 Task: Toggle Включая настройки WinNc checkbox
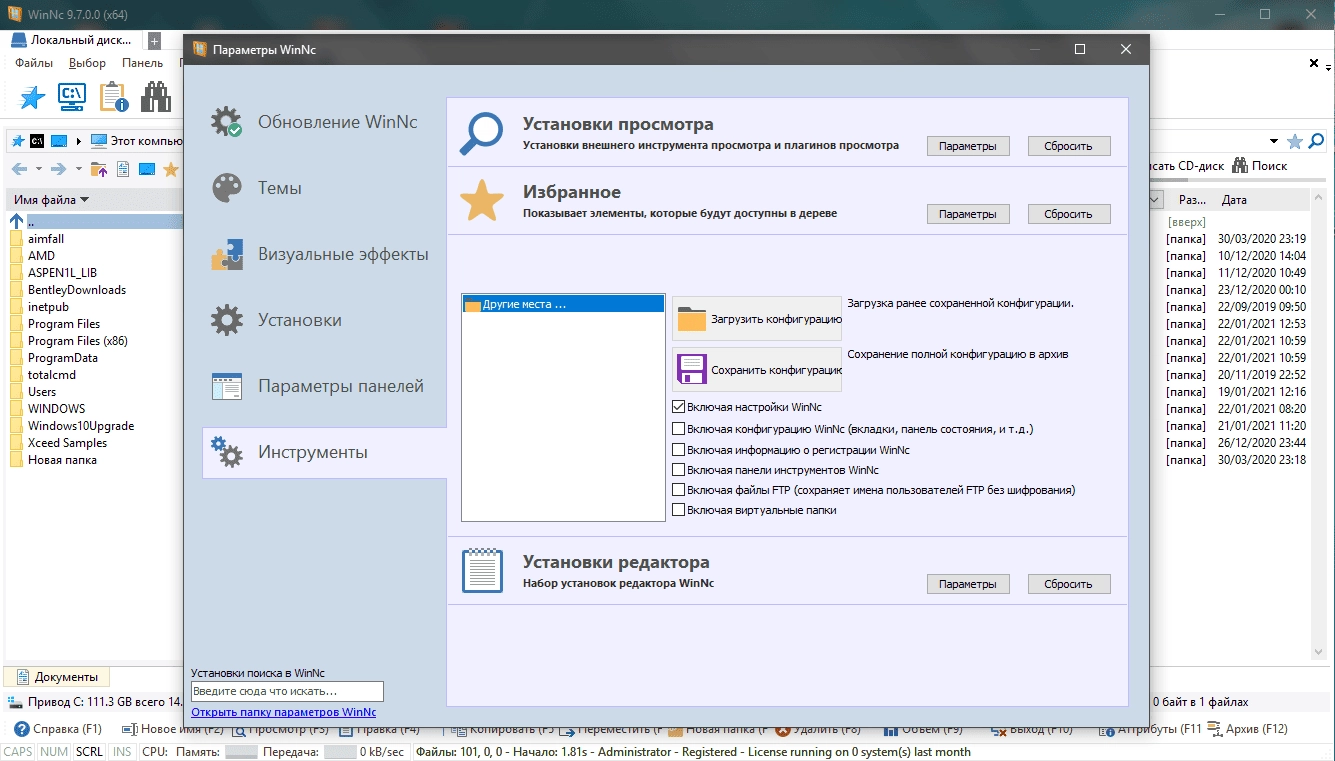[679, 407]
